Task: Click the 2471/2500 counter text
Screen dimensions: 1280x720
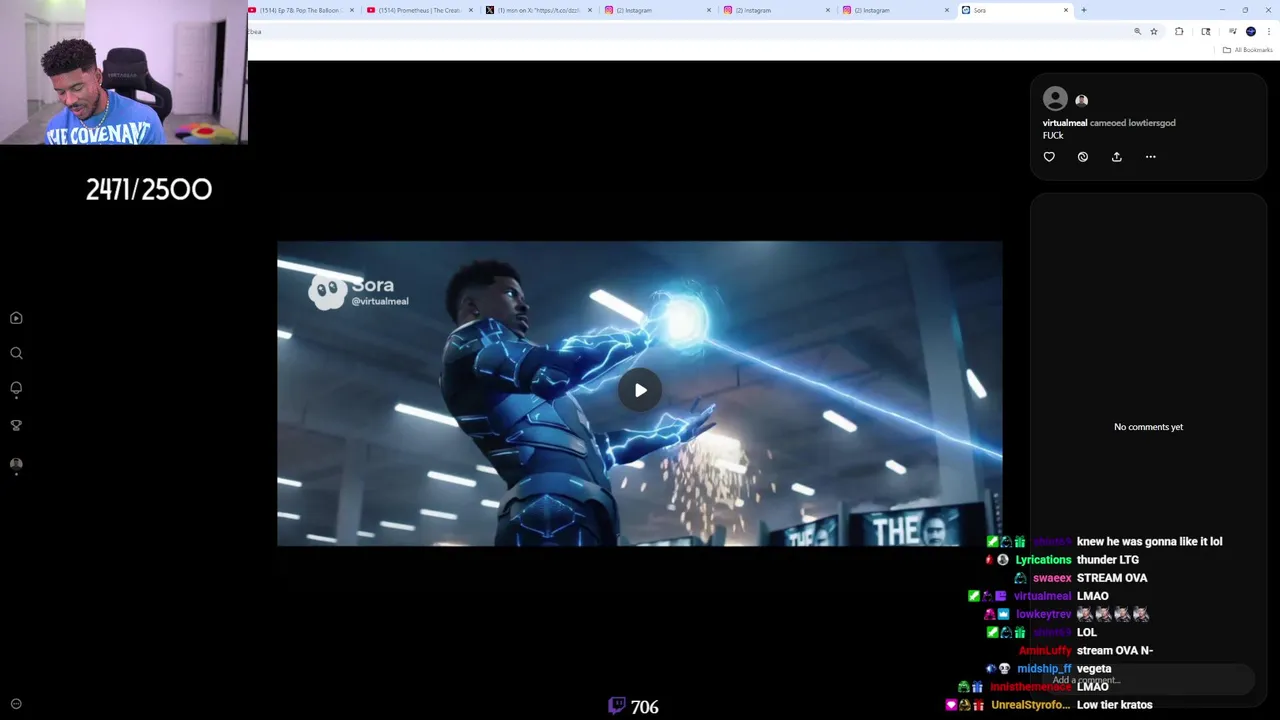Action: 149,190
